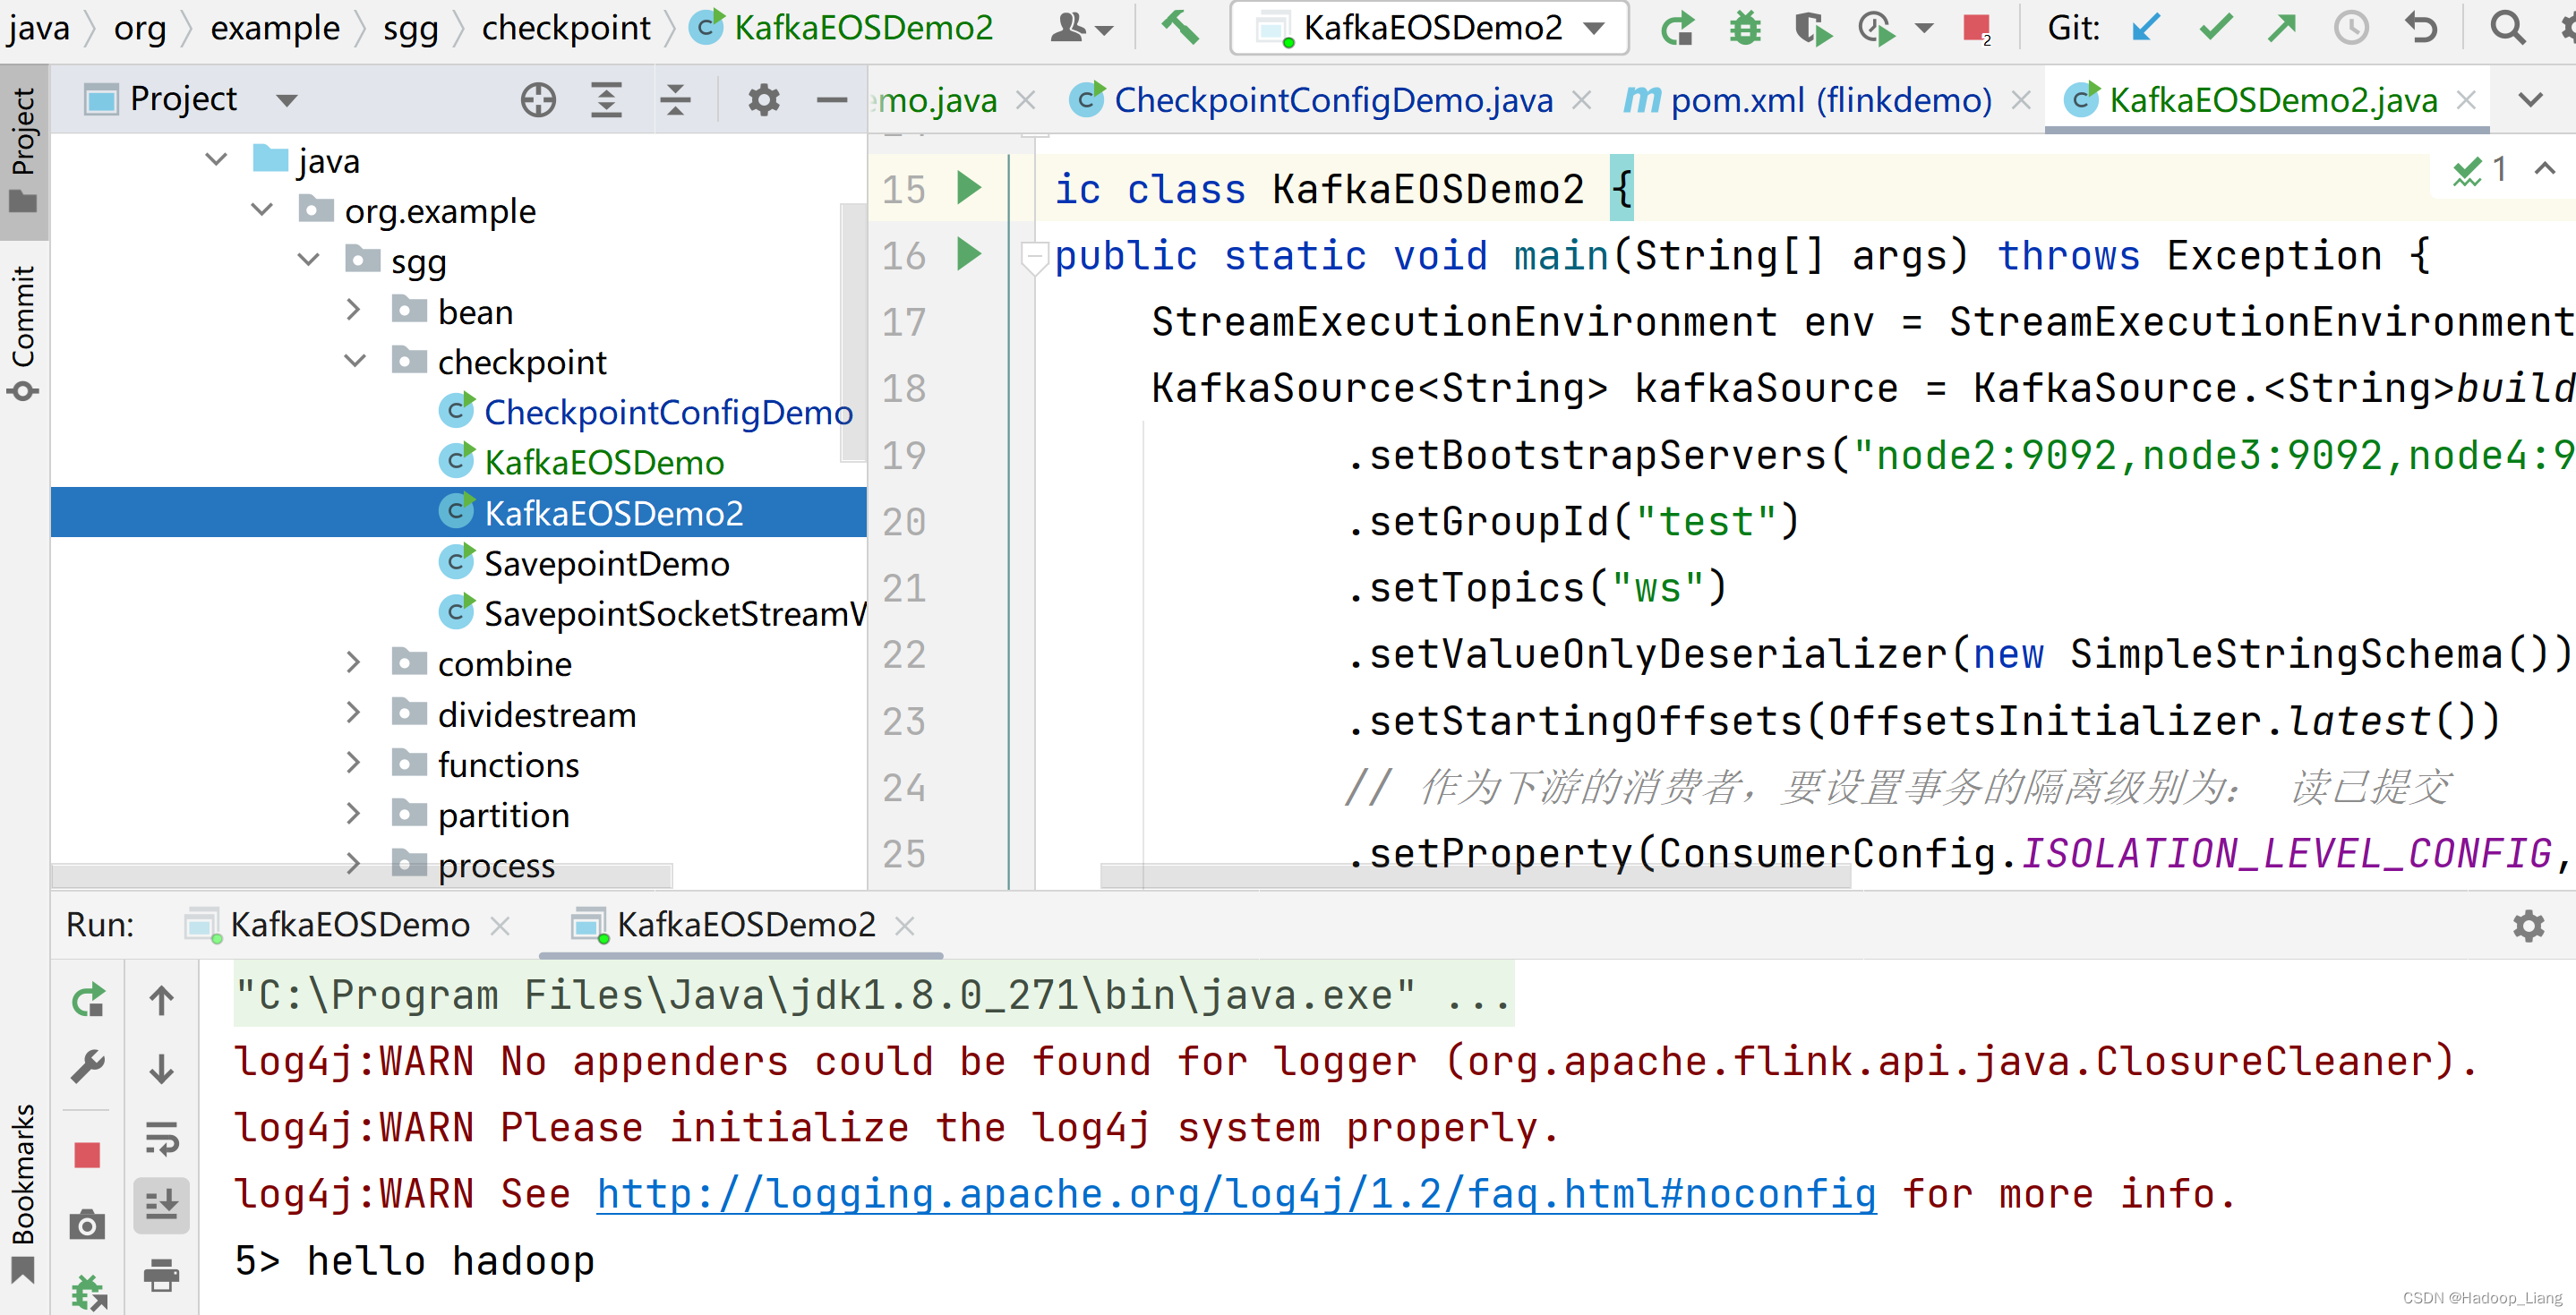Open the code-with-me user icon dropdown
Viewport: 2576px width, 1315px height.
click(x=1080, y=28)
